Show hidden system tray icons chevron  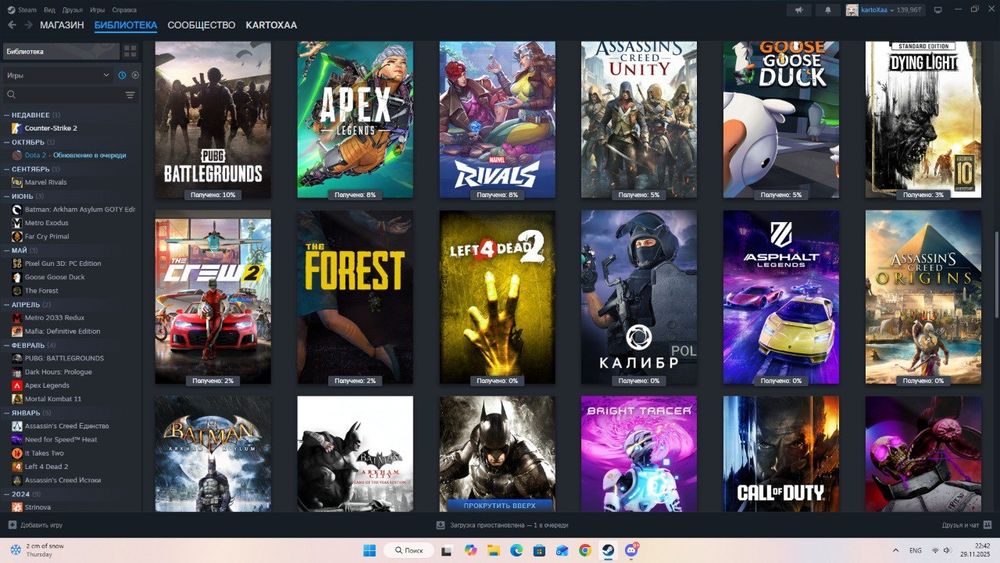point(895,550)
